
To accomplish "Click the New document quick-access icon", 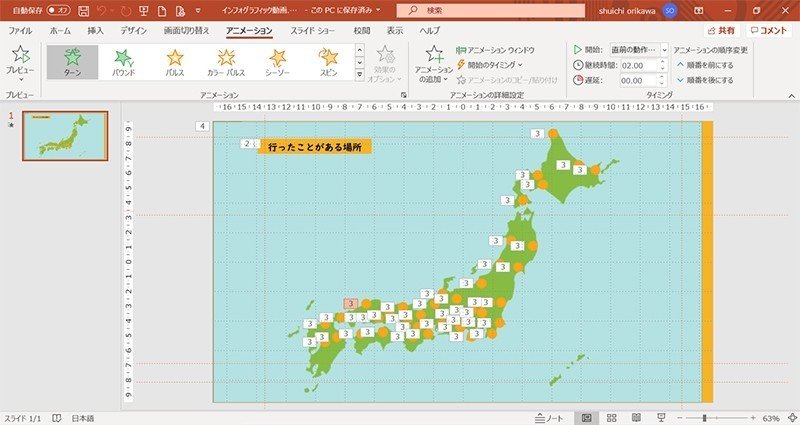I will click(x=162, y=10).
